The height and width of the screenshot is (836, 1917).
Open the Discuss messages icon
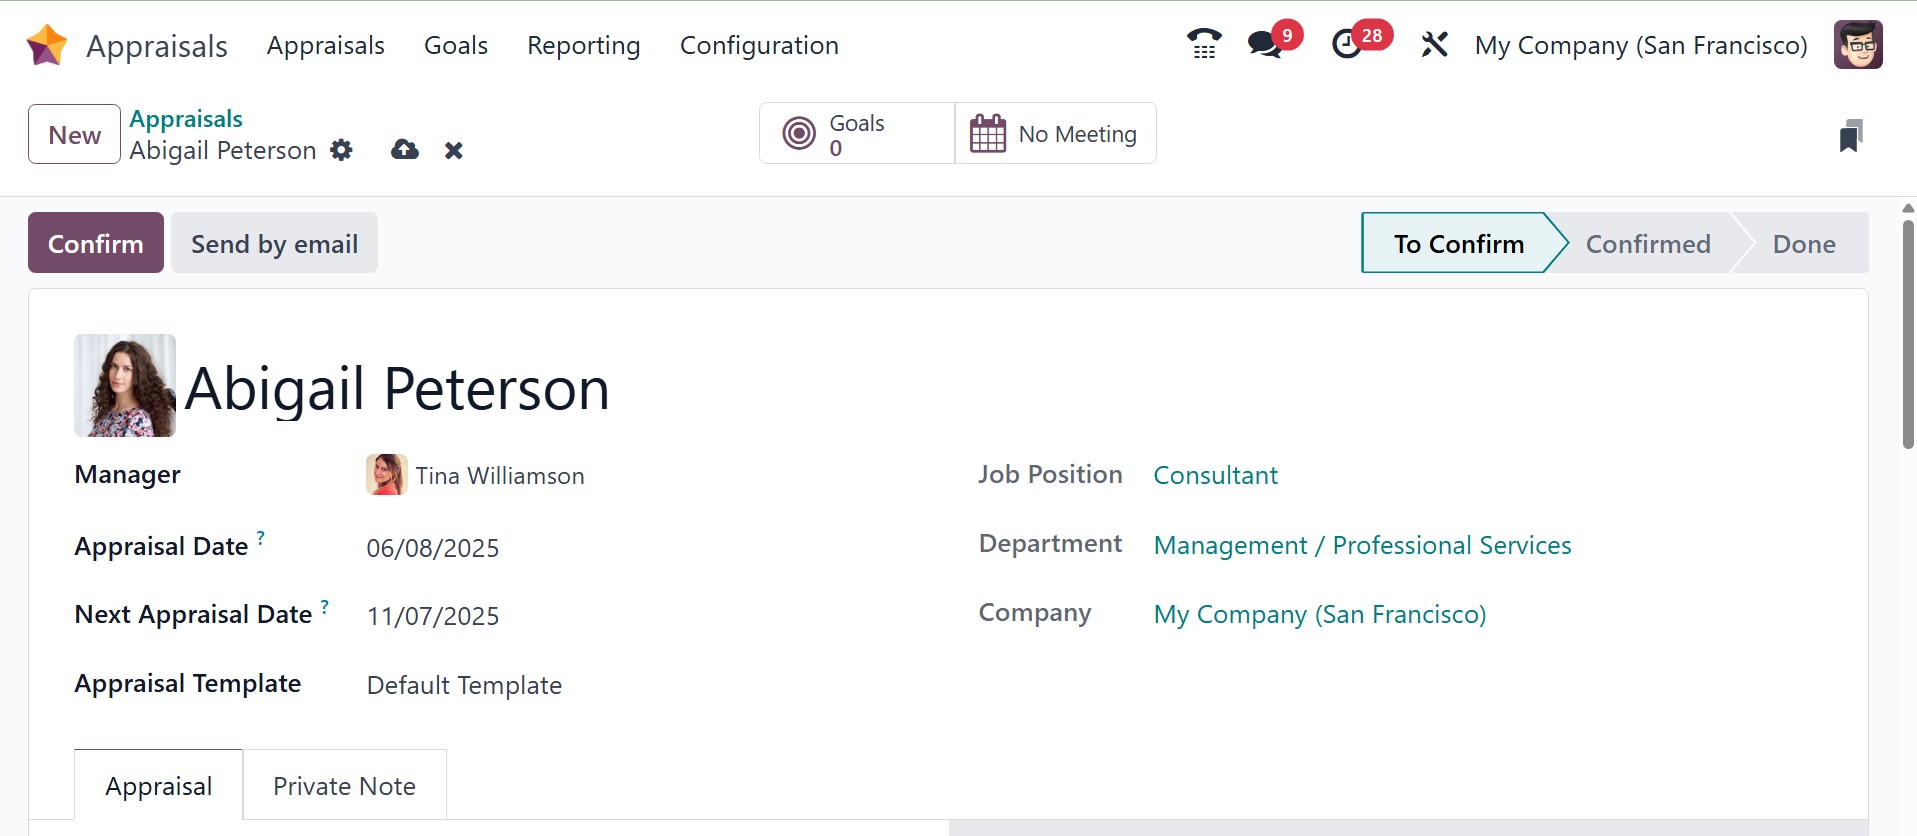1265,45
